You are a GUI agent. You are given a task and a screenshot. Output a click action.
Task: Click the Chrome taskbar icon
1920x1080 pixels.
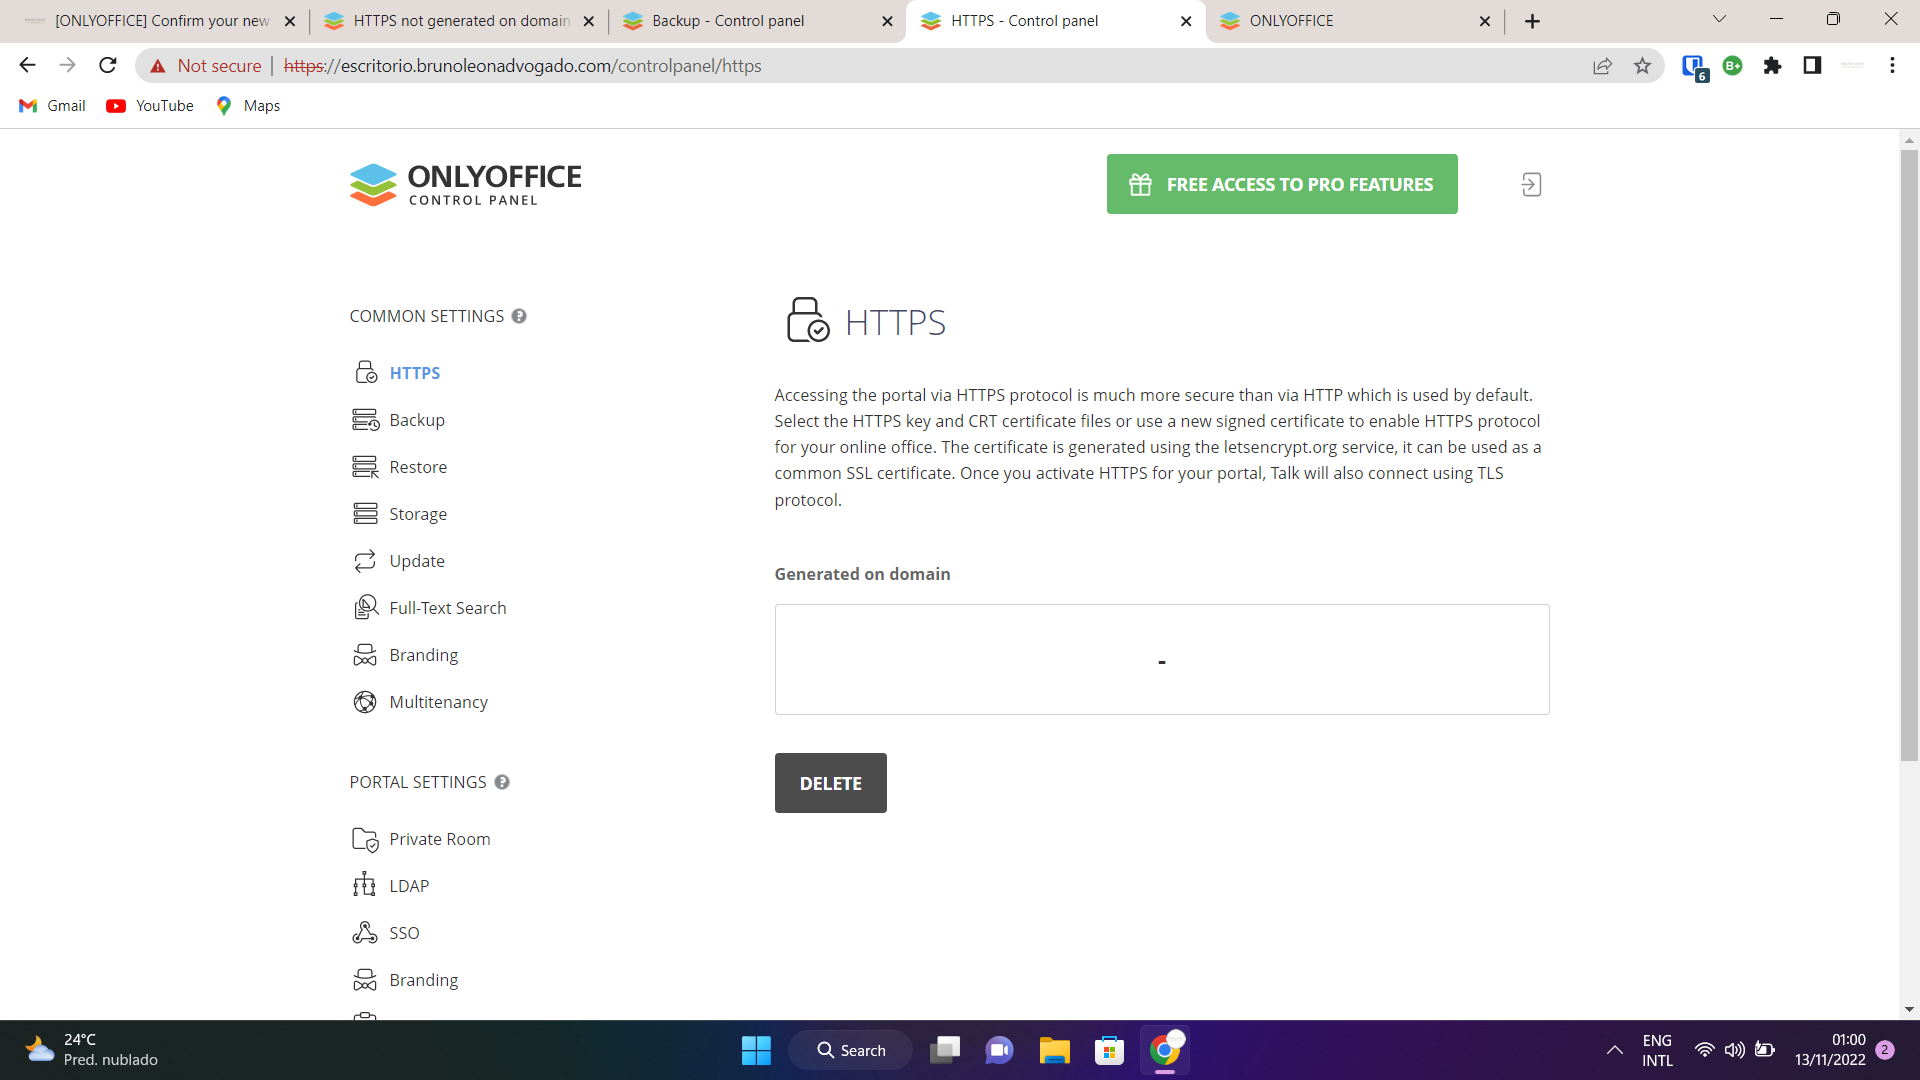tap(1164, 1050)
